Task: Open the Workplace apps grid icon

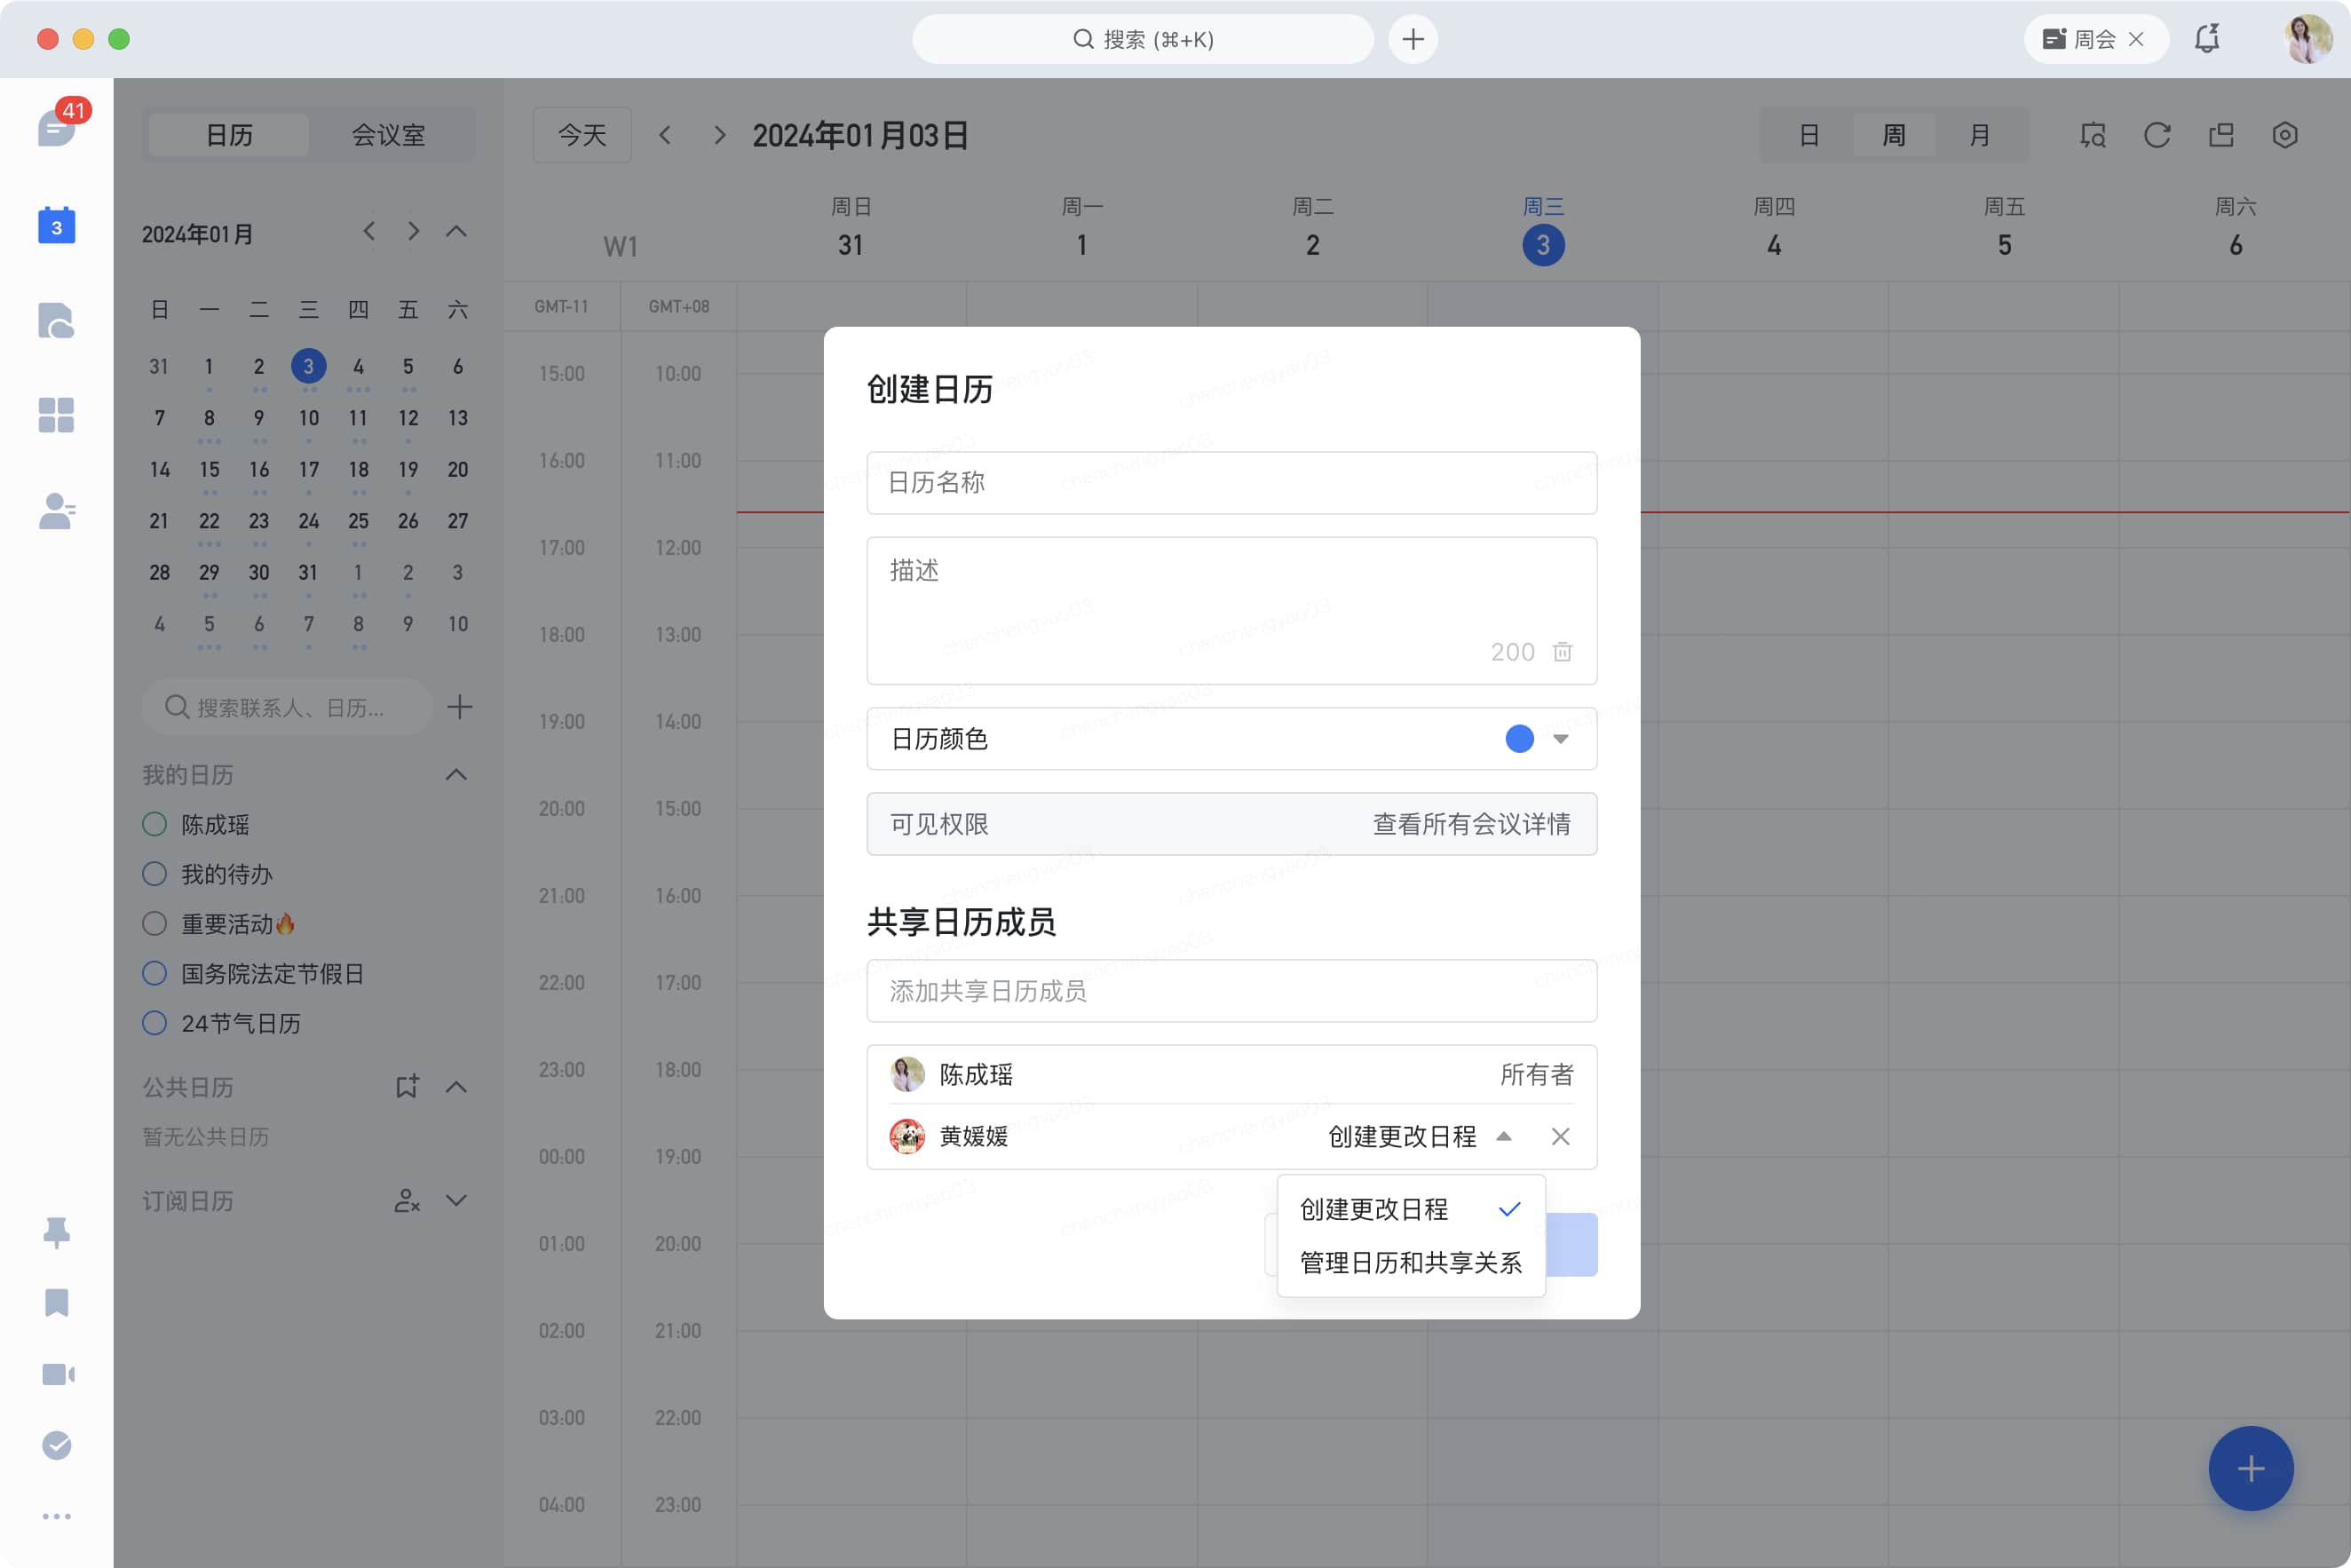Action: (56, 416)
